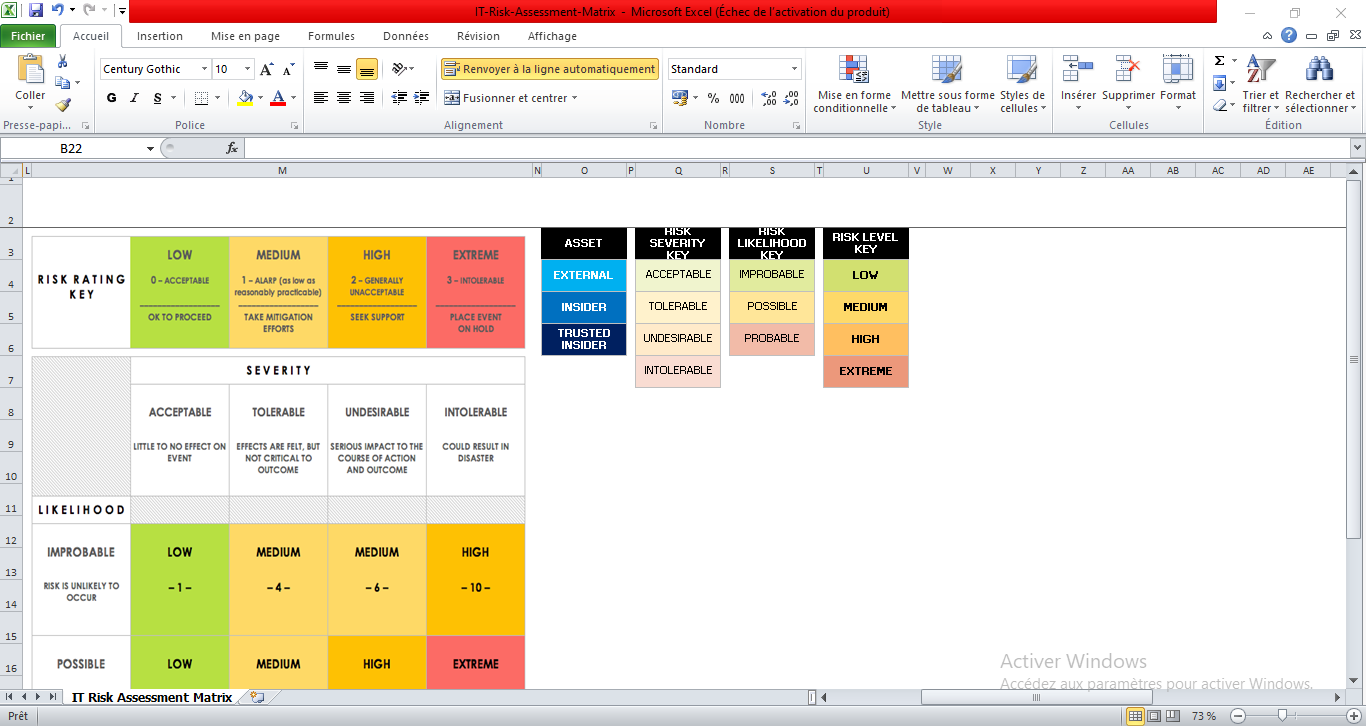
Task: Select IT Risk Assessment Matrix sheet tab
Action: click(x=151, y=697)
